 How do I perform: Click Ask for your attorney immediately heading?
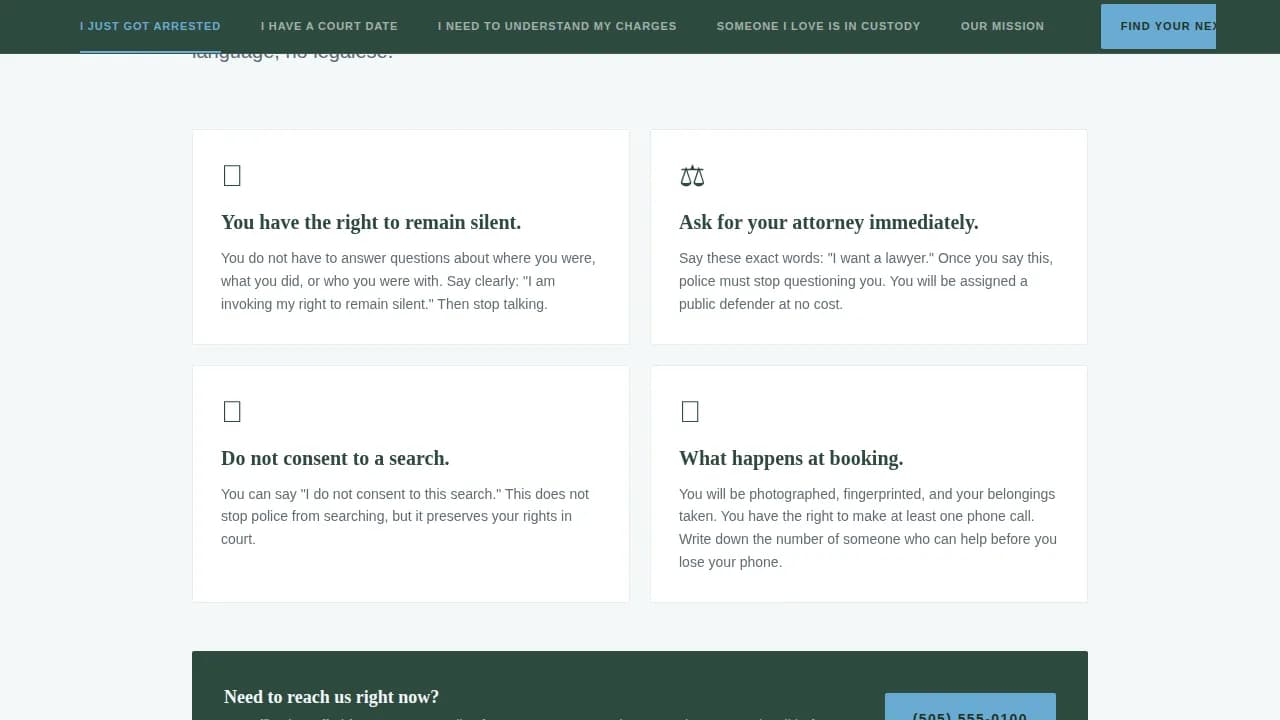pos(828,222)
